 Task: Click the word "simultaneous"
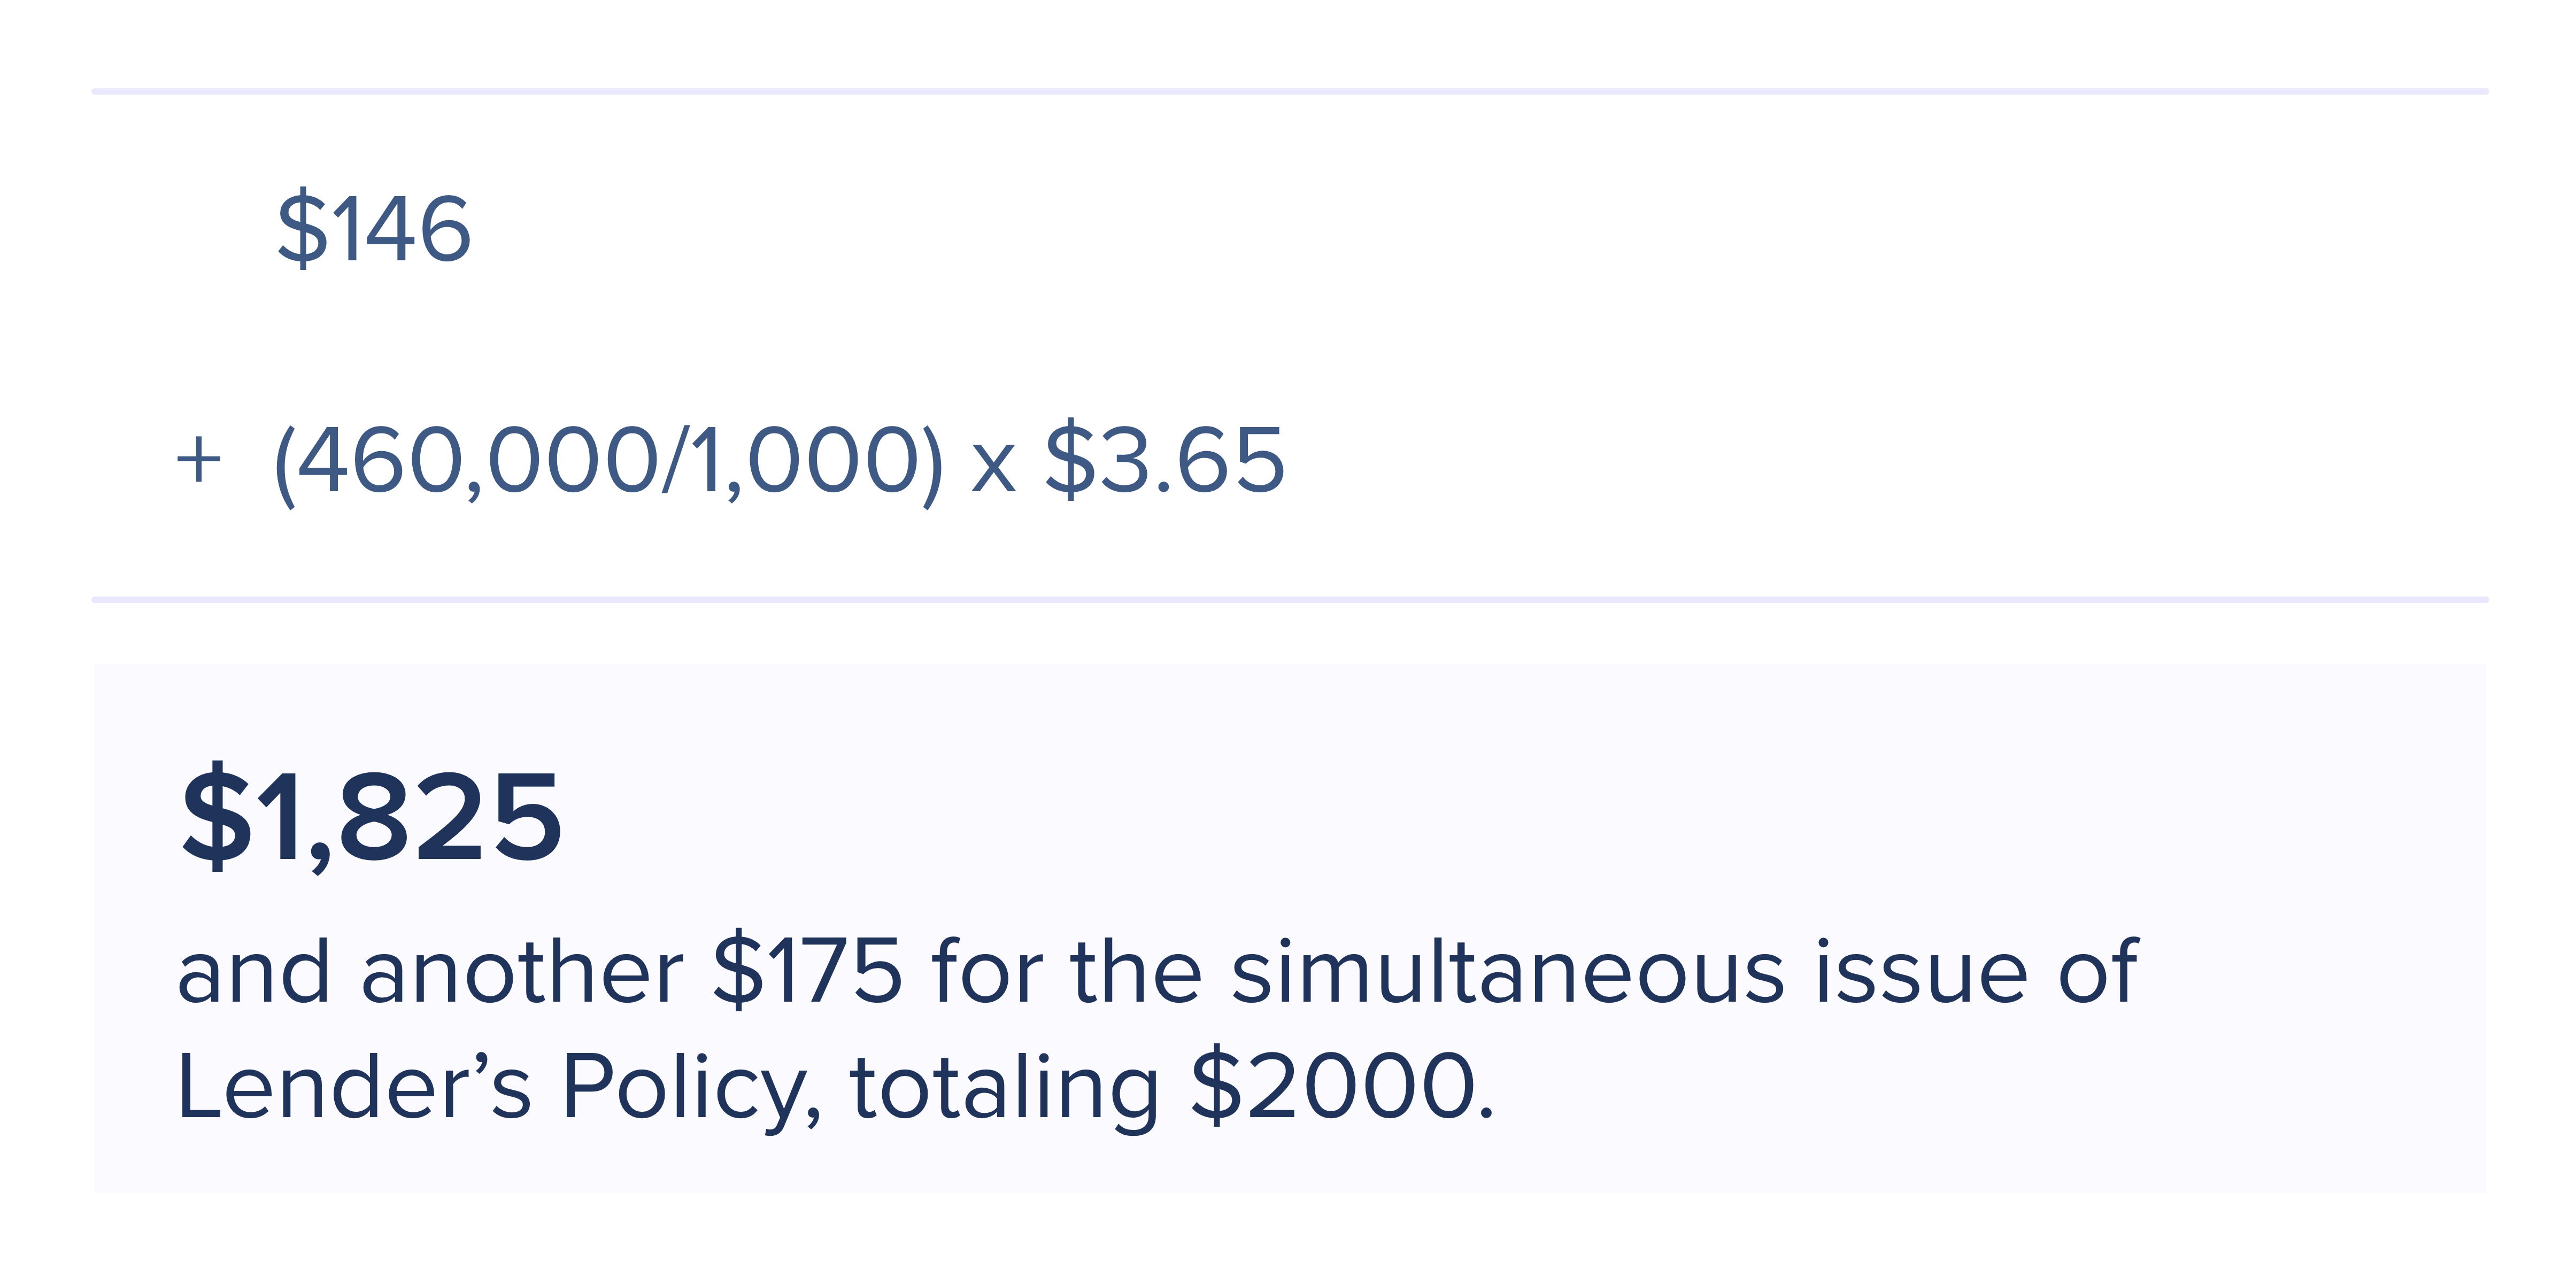(1507, 971)
